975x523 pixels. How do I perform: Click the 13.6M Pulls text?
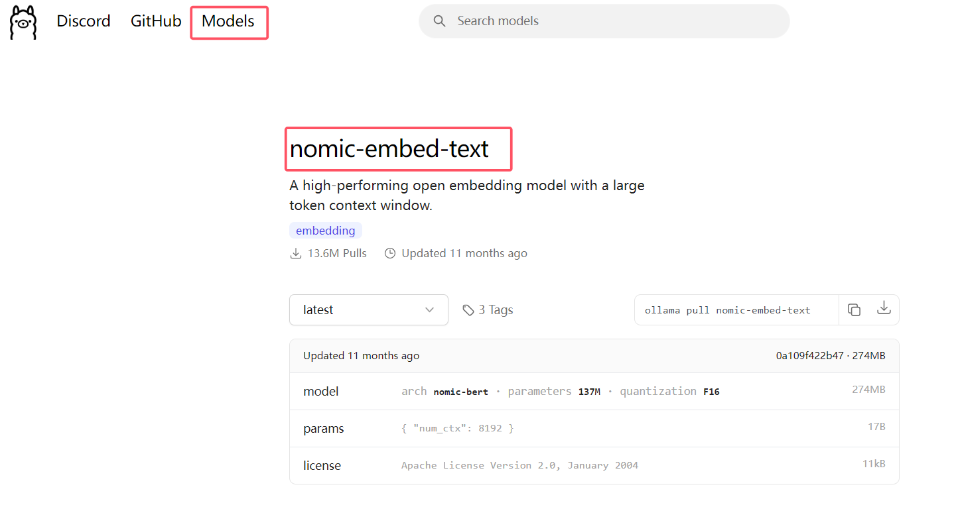[x=337, y=254]
